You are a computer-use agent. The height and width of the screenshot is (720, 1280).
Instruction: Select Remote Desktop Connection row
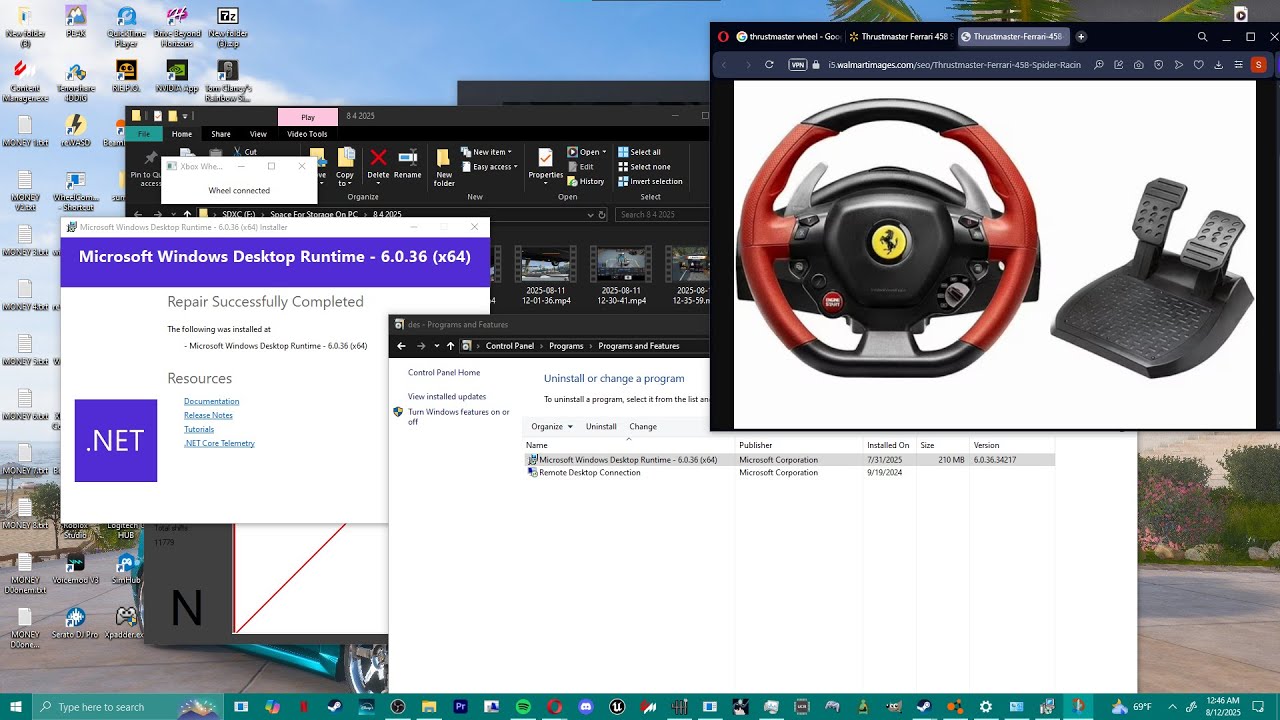790,472
